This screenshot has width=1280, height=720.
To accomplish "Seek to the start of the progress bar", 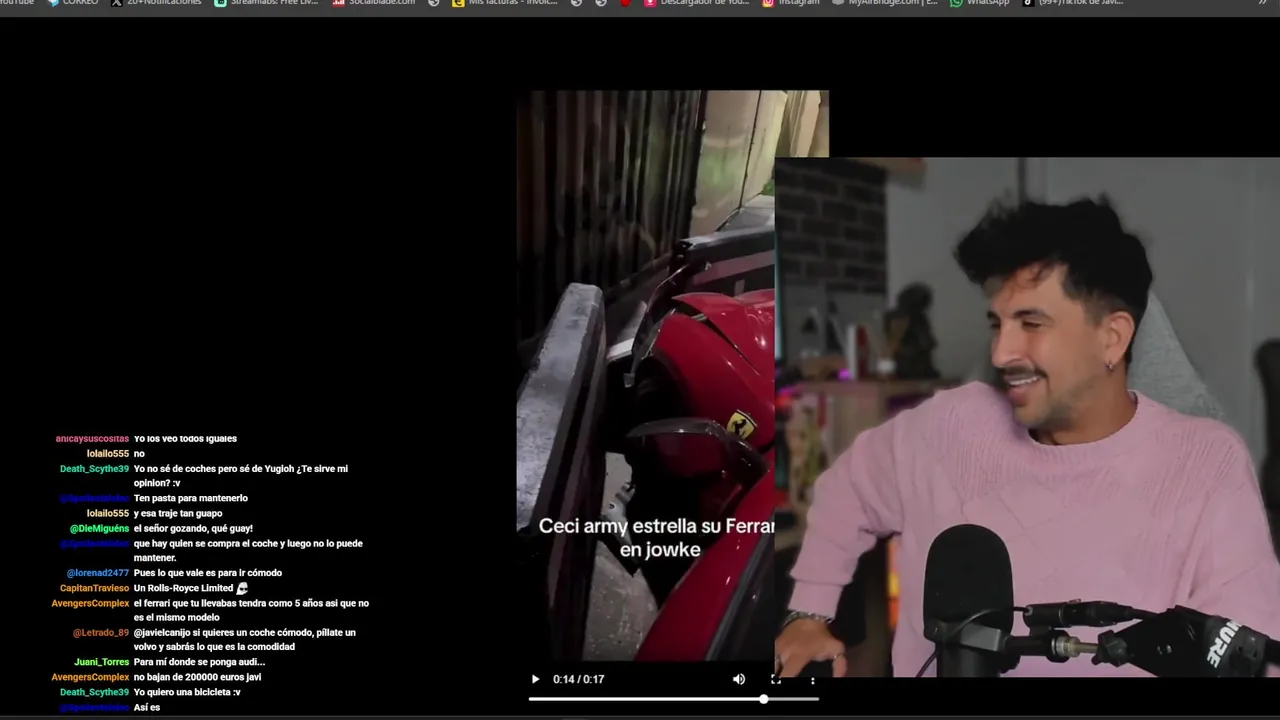I will click(x=531, y=699).
